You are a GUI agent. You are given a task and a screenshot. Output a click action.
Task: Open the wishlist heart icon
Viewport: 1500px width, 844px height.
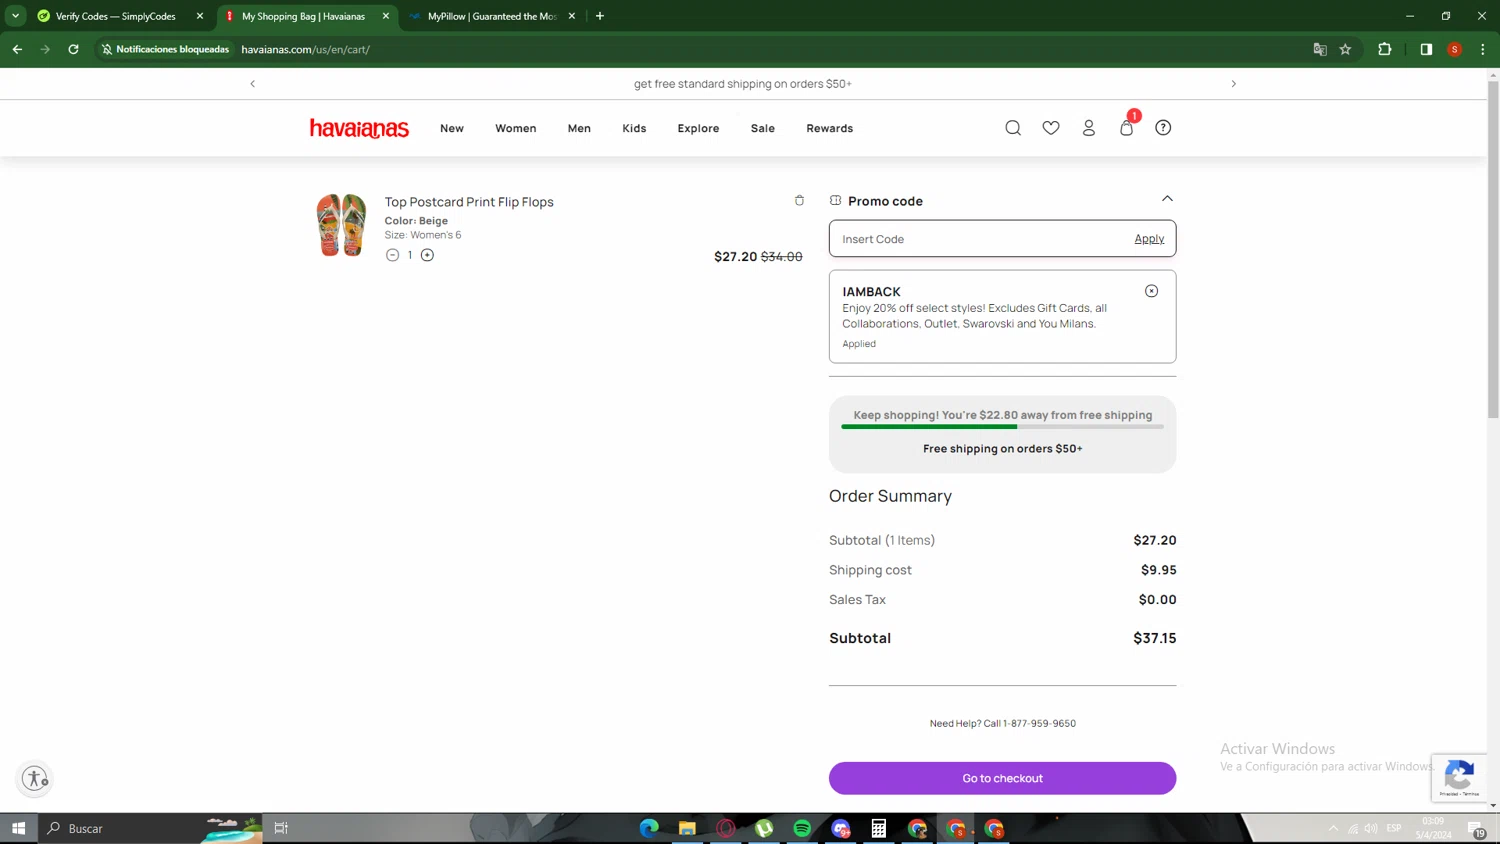tap(1051, 128)
